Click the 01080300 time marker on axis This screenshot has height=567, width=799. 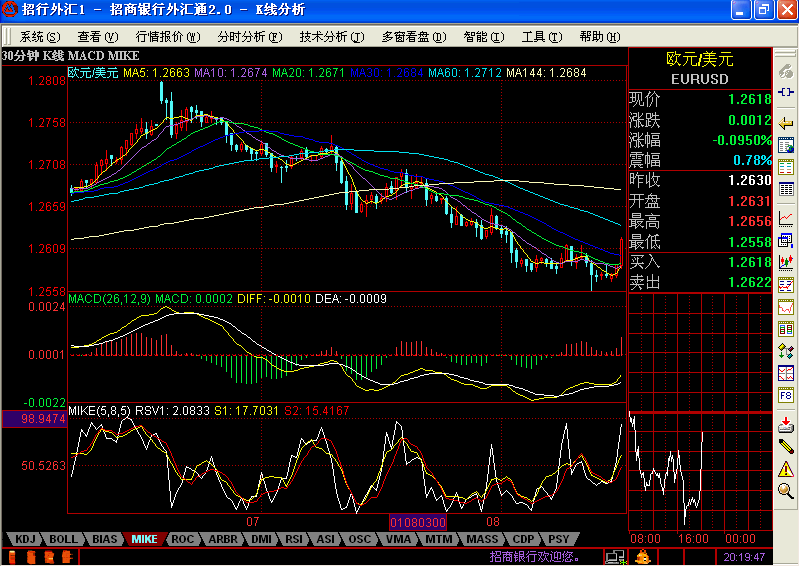point(418,522)
